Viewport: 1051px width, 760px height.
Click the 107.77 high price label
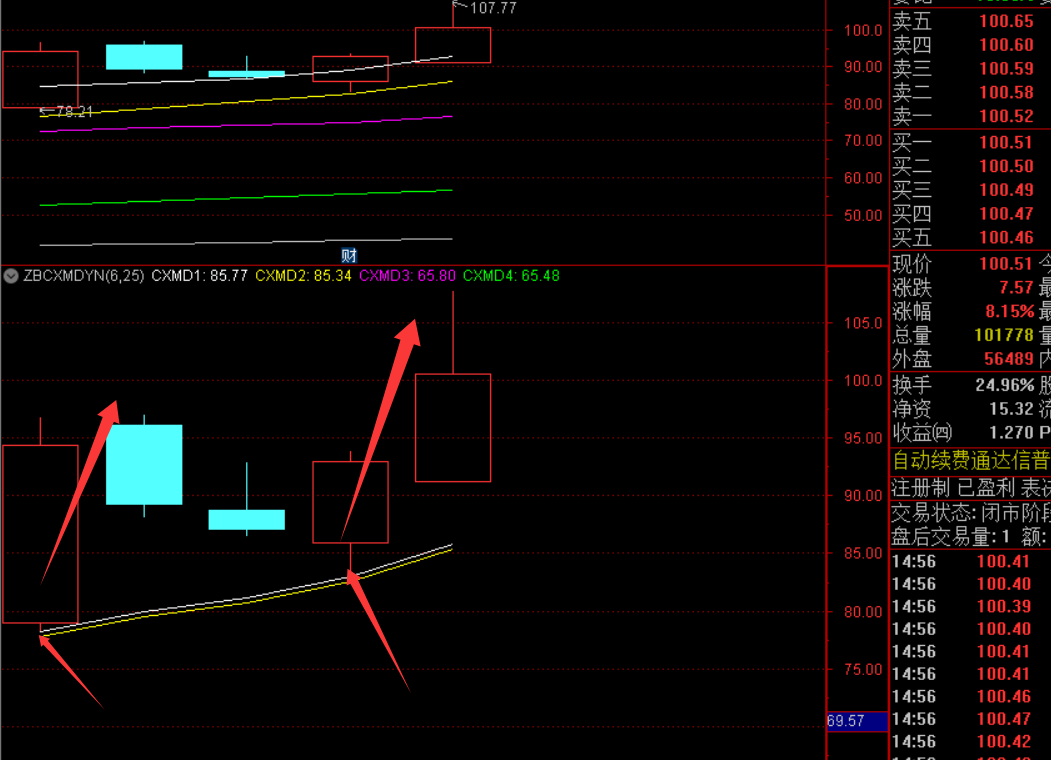pos(493,8)
